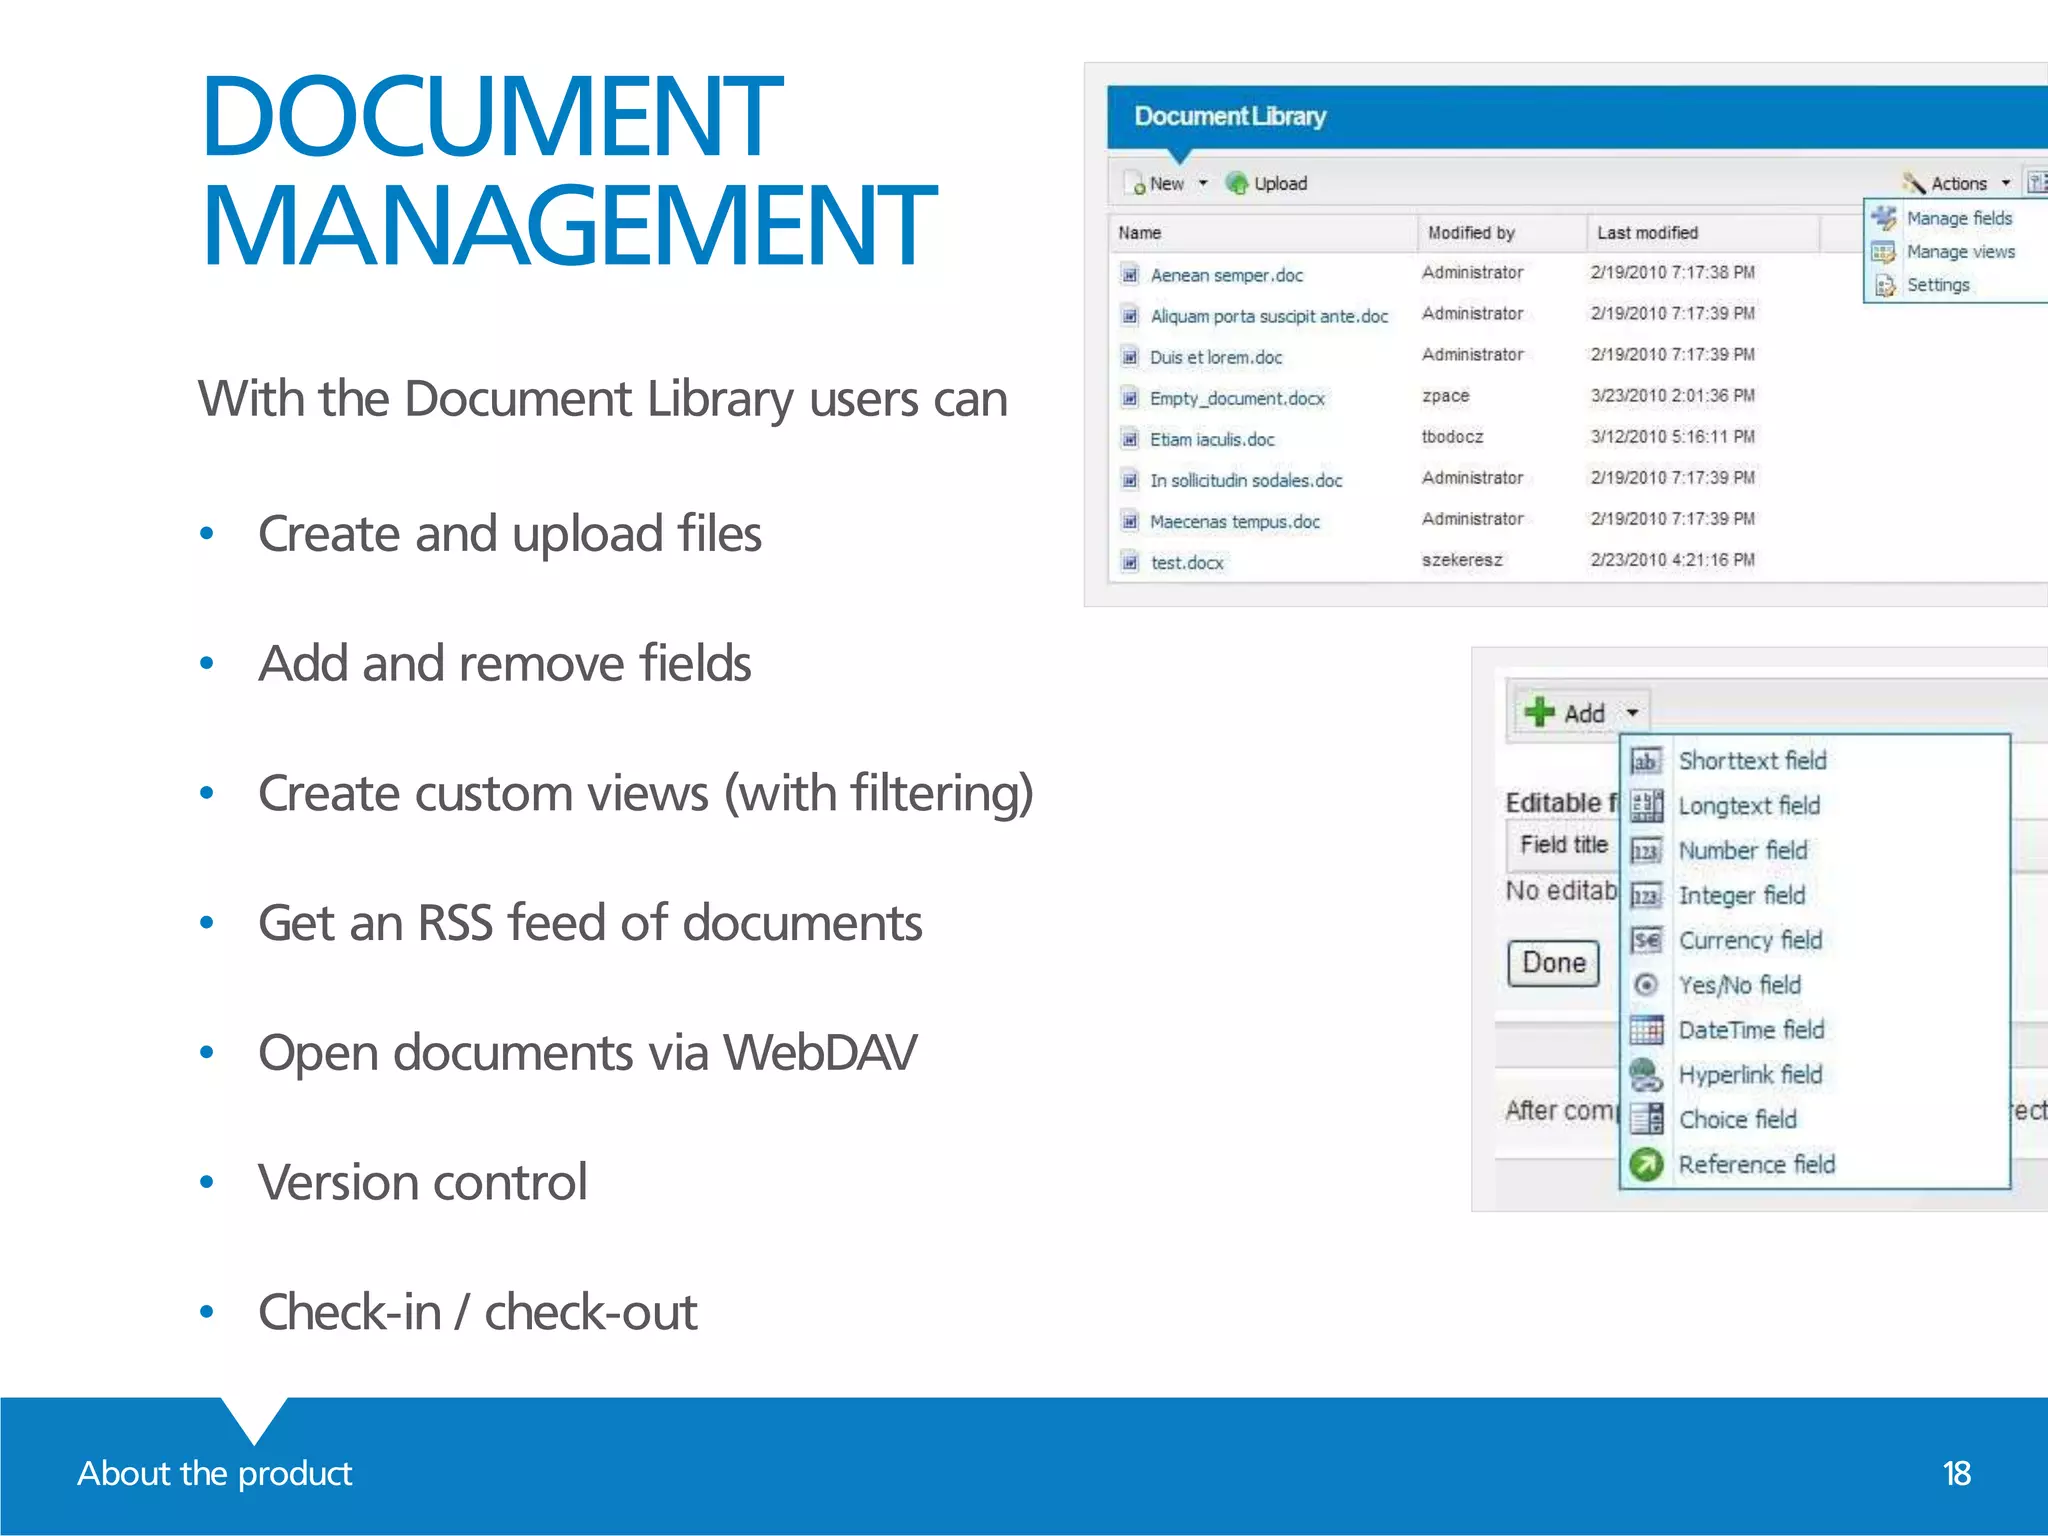Screen dimensions: 2048x1536
Task: Click the tbodocz modified-by cell
Action: [x=1453, y=437]
